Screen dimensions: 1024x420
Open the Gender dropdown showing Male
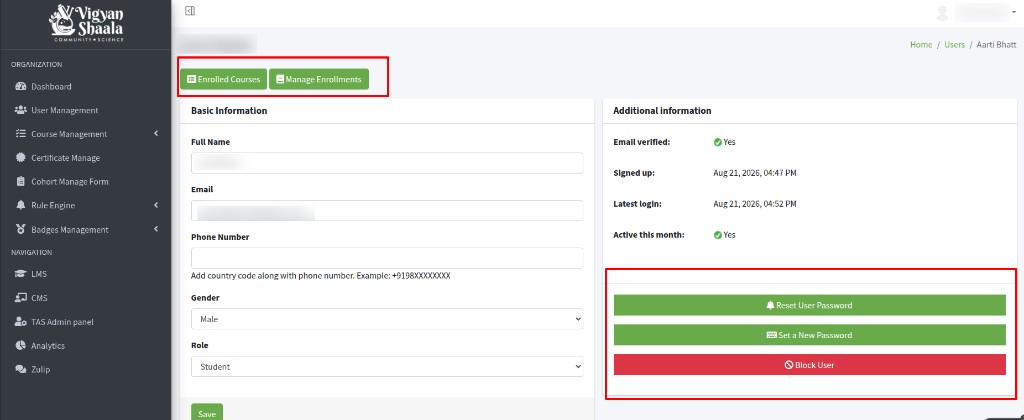(387, 319)
